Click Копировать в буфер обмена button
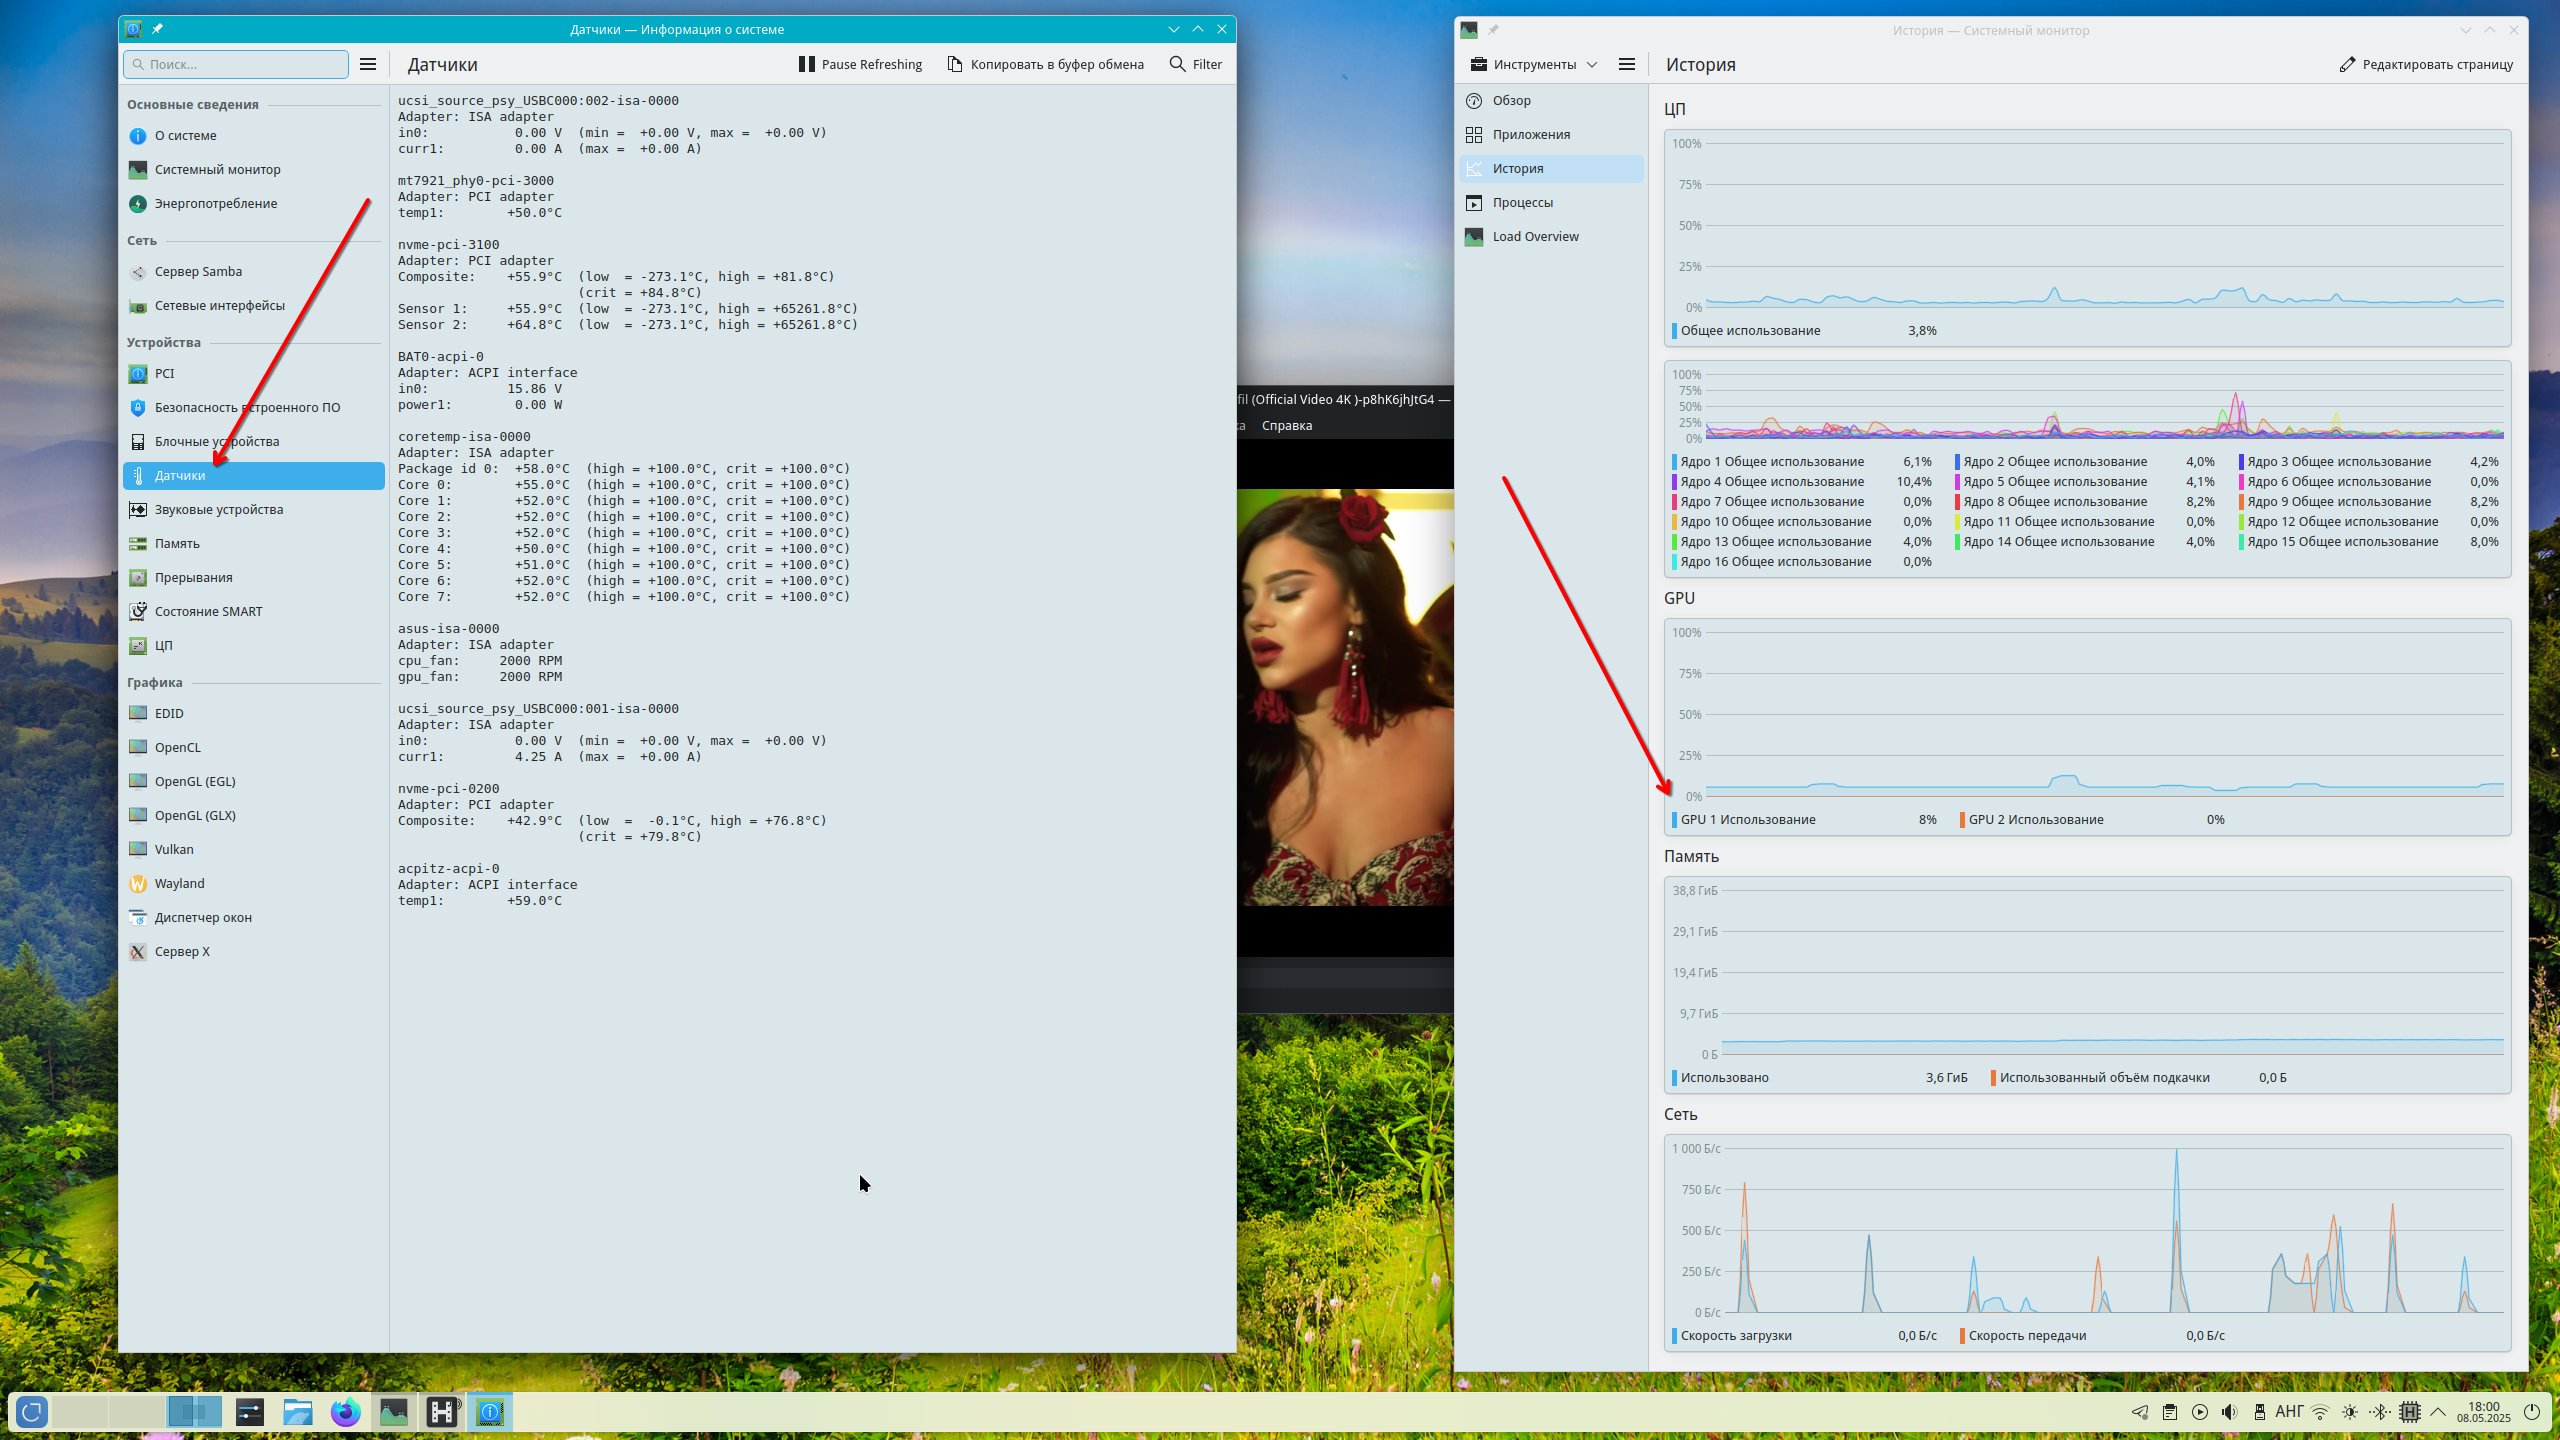 coord(1045,64)
